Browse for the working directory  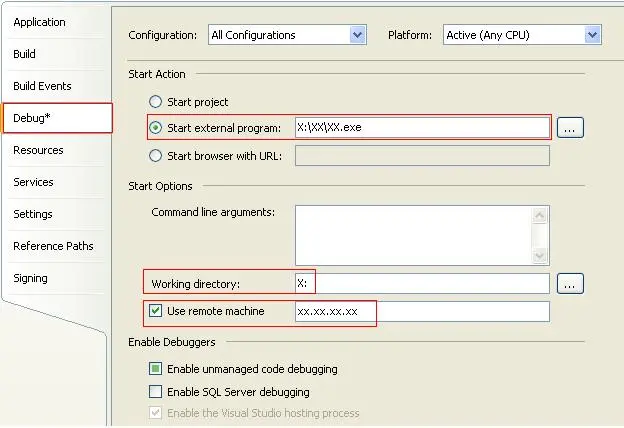[x=570, y=284]
